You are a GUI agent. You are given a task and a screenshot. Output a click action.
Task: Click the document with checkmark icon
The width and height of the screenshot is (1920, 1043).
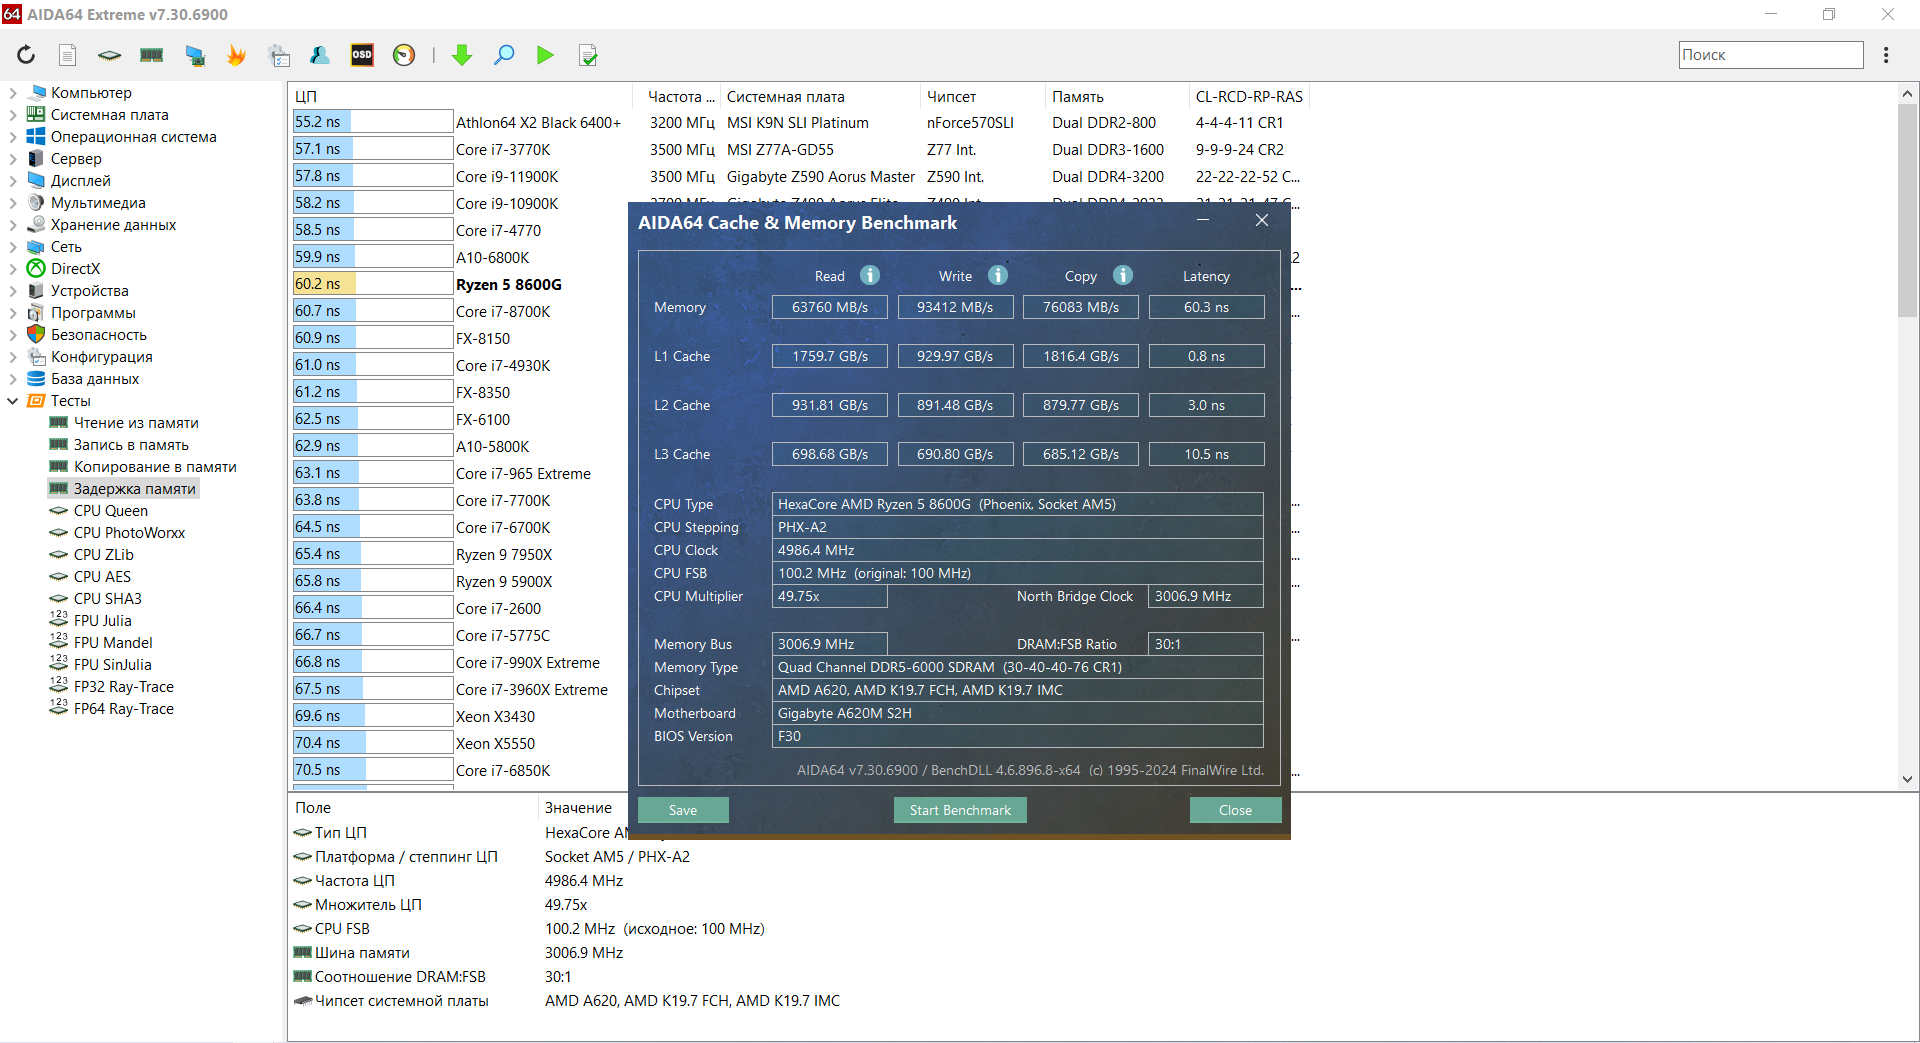point(588,55)
